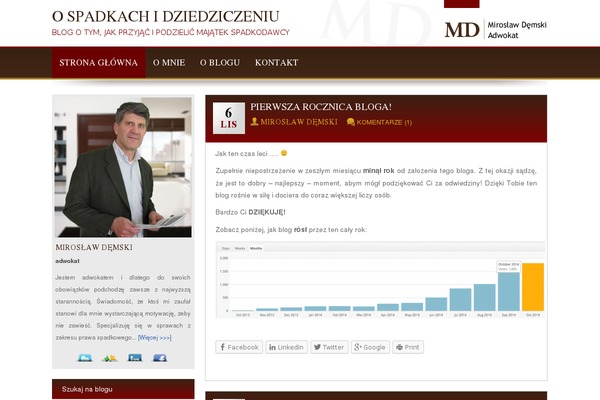
Task: Open the Kontakt page
Action: (277, 63)
